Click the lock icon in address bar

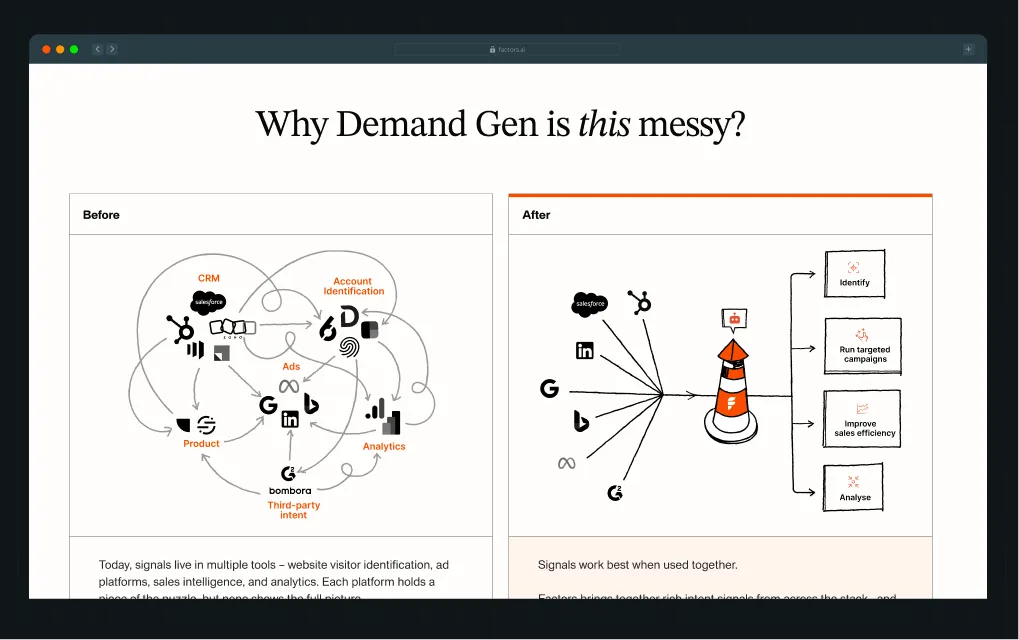(x=493, y=49)
